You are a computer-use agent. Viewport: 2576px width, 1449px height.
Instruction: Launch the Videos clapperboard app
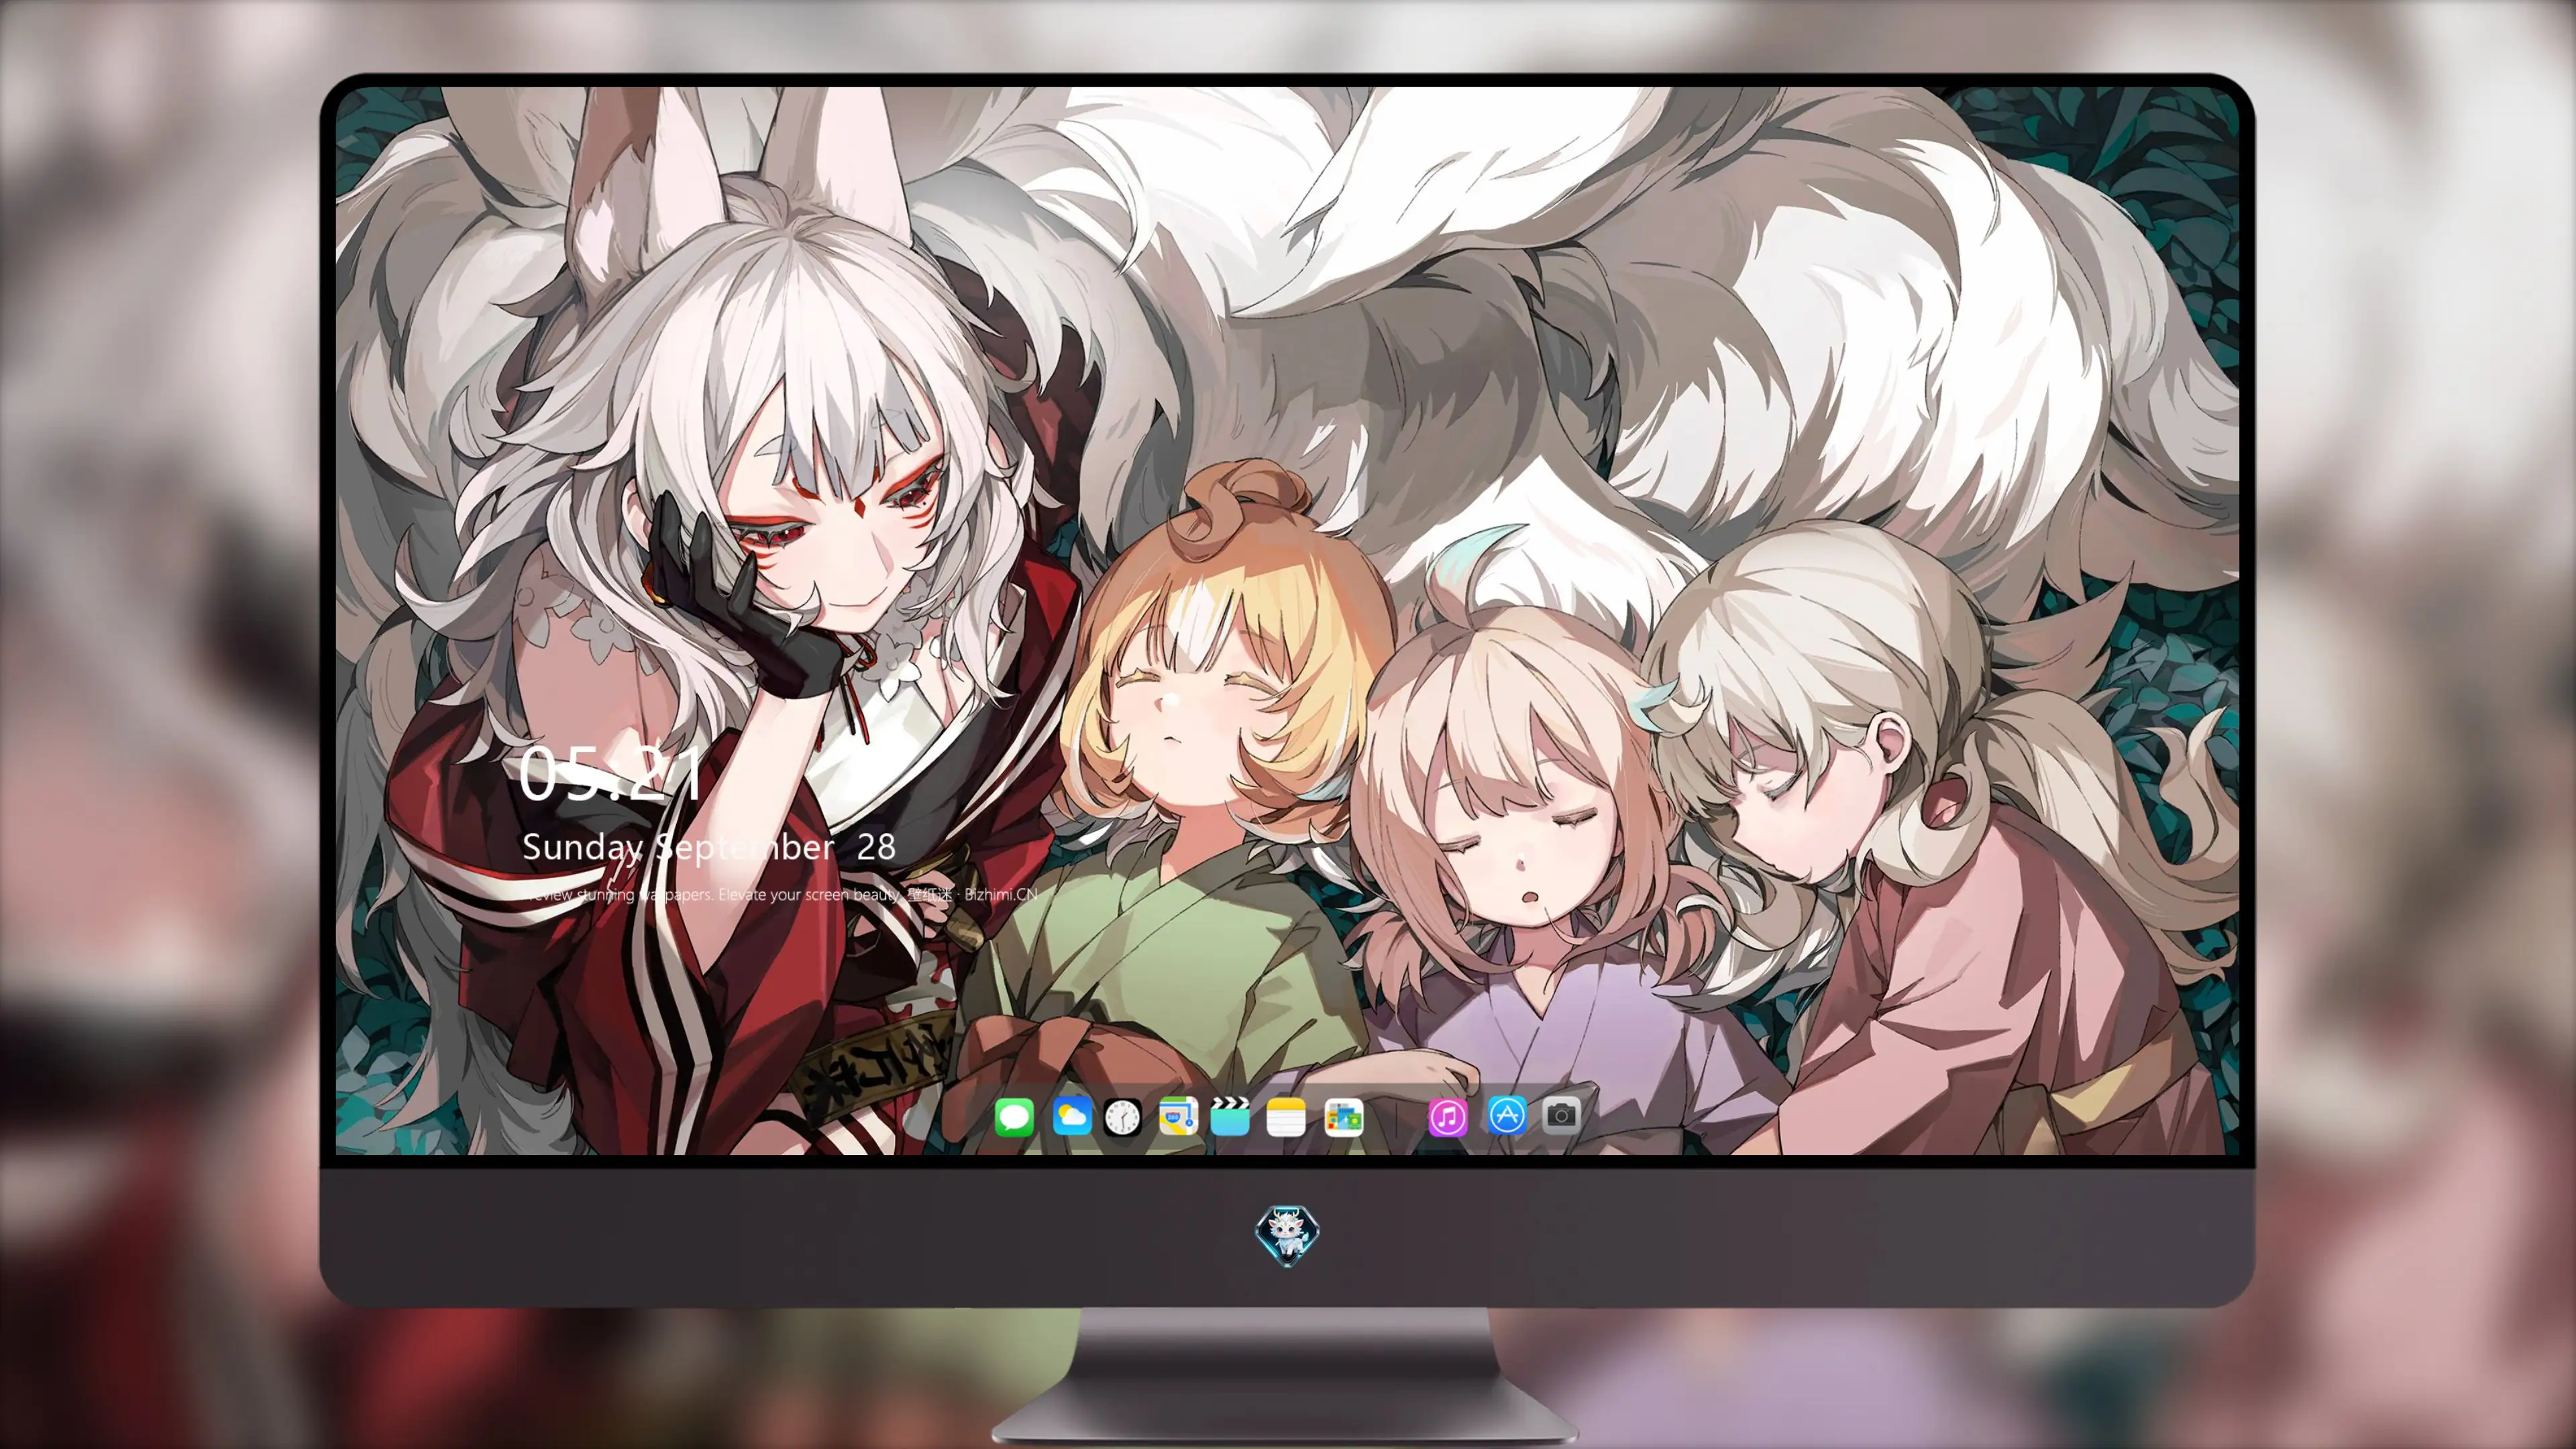click(x=1230, y=1116)
